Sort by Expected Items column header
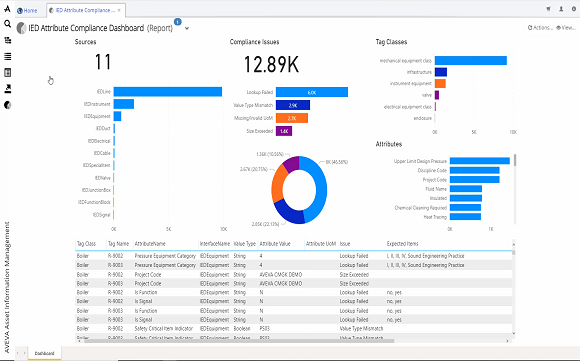The width and height of the screenshot is (580, 361). 402,244
